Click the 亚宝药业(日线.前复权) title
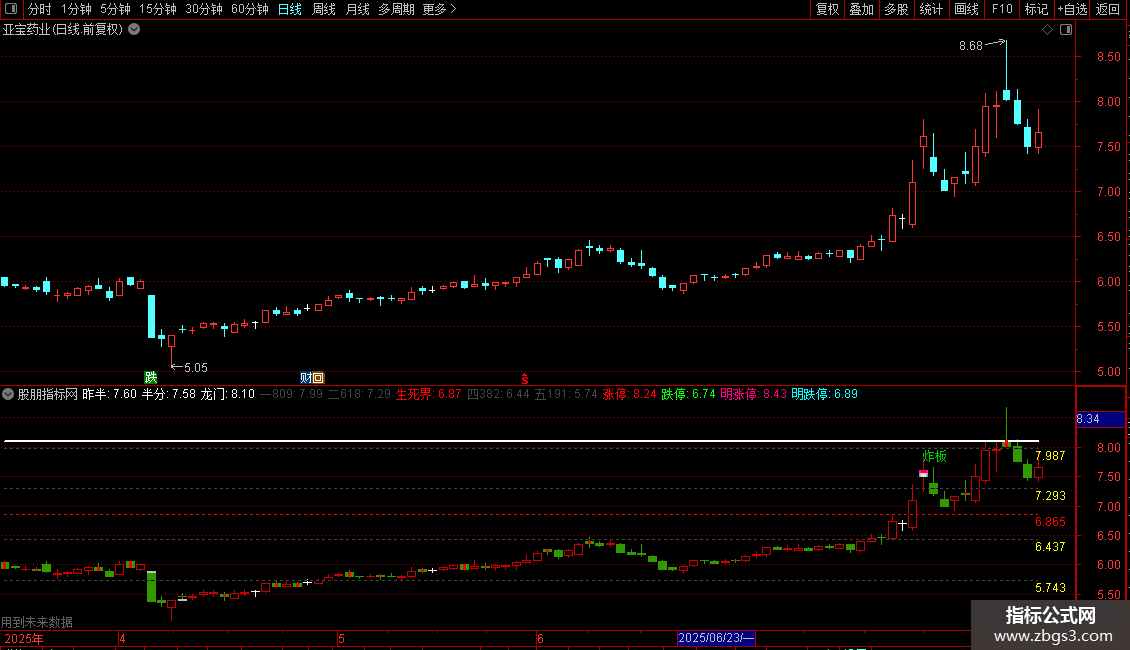The height and width of the screenshot is (650, 1130). pyautogui.click(x=63, y=30)
